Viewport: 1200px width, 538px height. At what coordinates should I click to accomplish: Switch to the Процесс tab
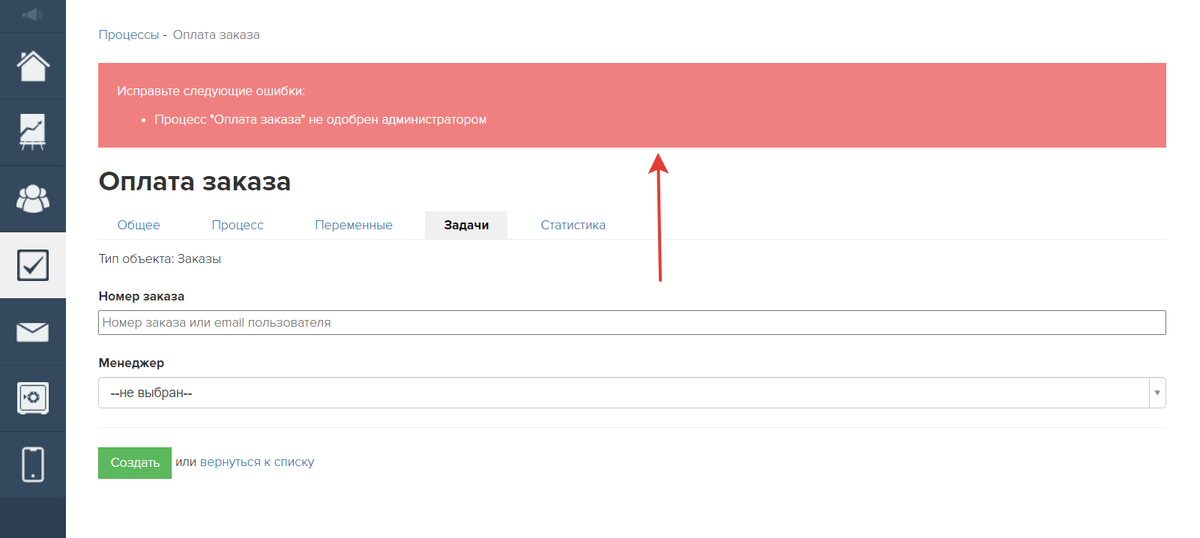(x=237, y=225)
